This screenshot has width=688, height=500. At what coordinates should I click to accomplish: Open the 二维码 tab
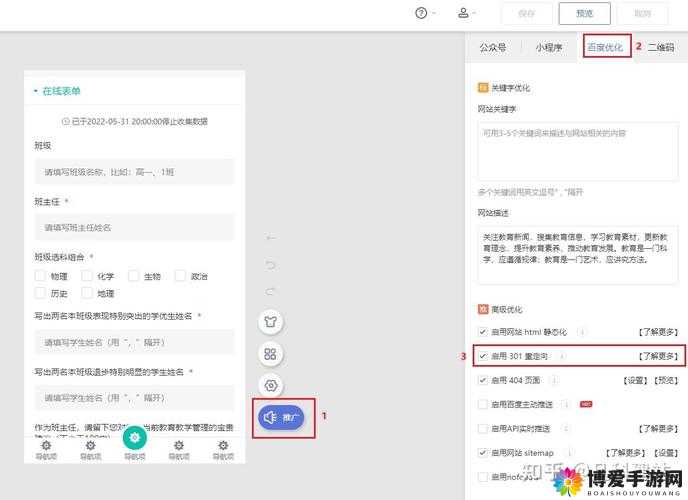661,47
